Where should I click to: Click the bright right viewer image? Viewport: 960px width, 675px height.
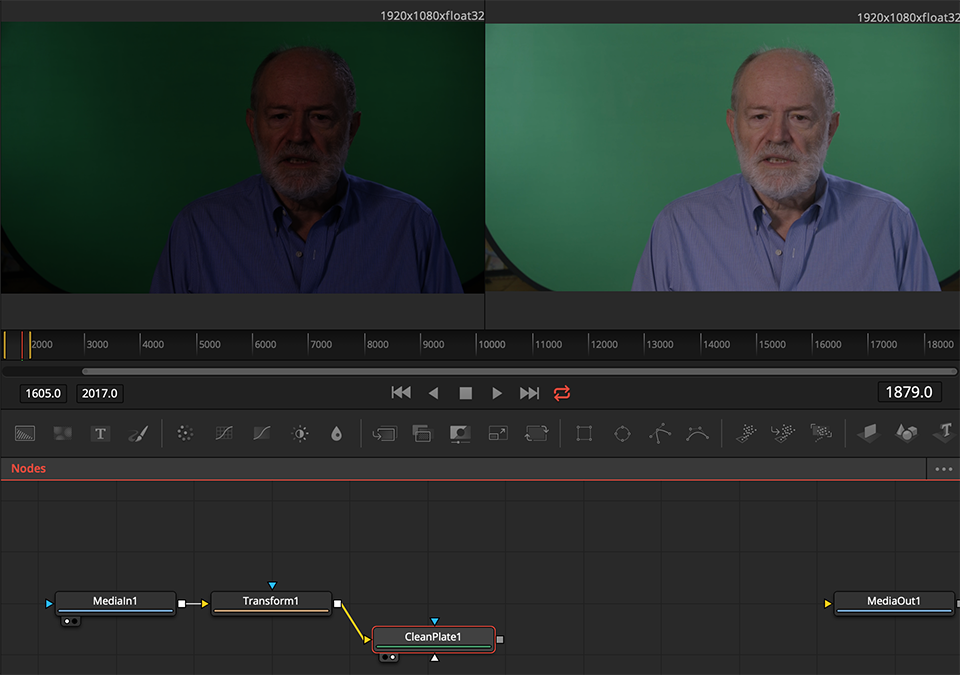point(722,157)
